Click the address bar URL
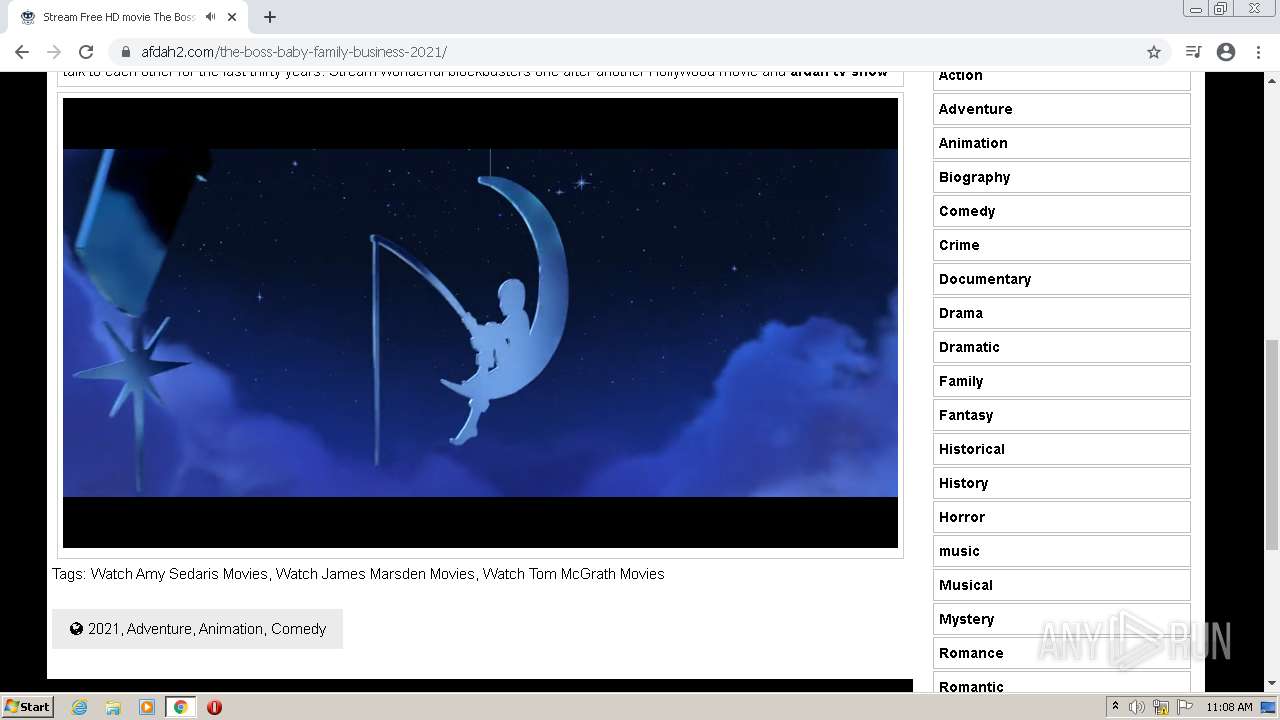Screen dimensions: 1280x720 coord(294,52)
